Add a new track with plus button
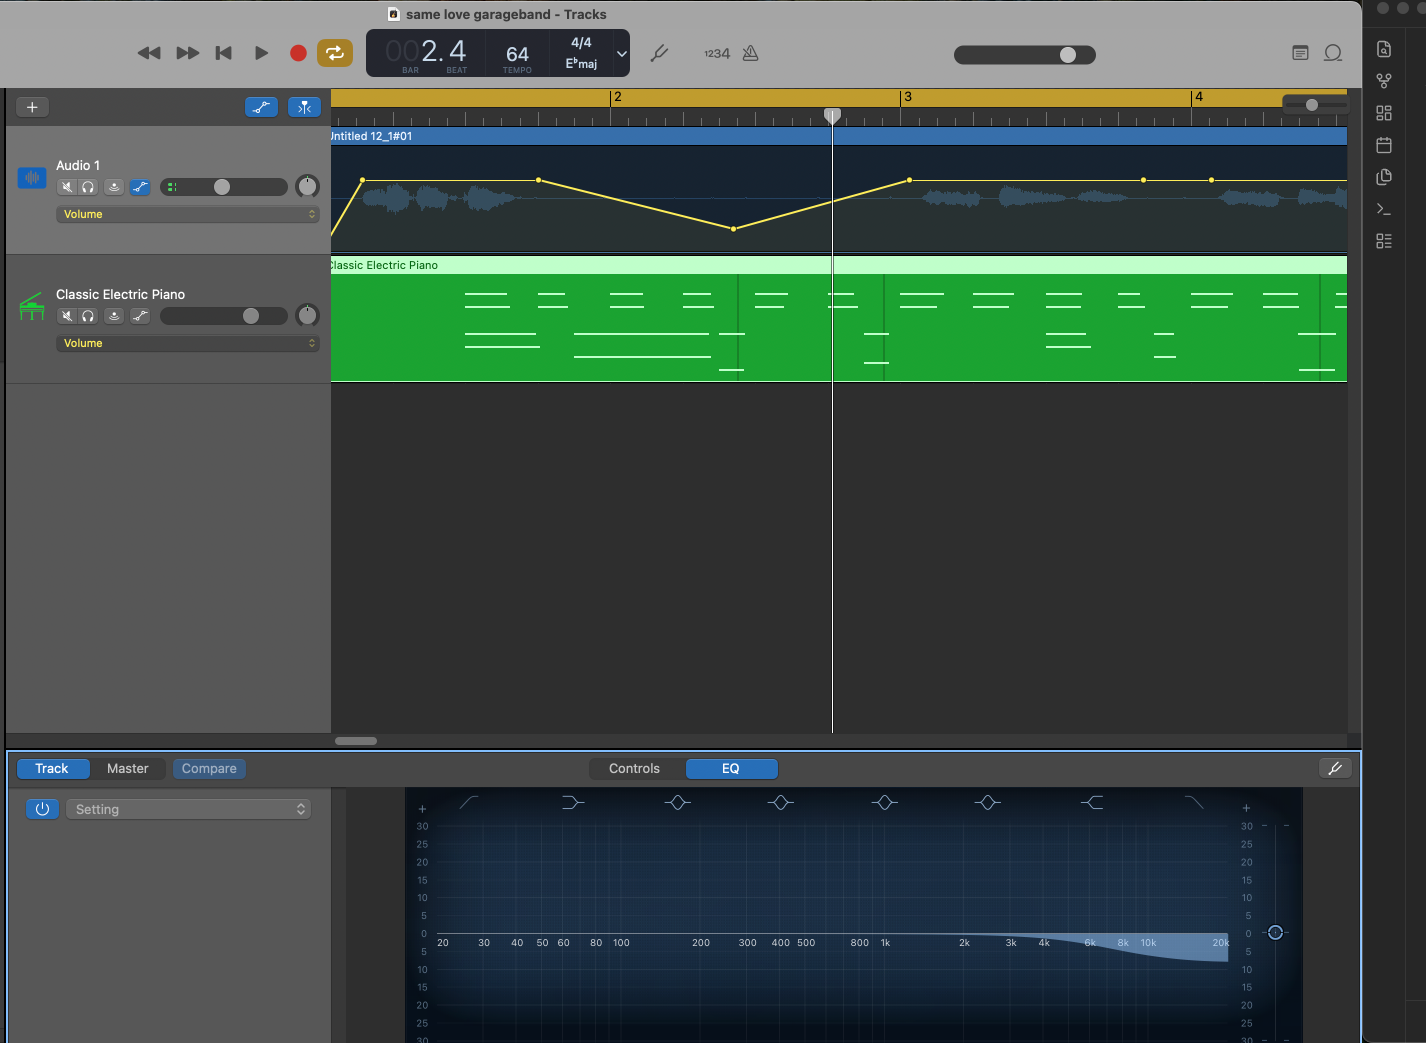 click(32, 107)
